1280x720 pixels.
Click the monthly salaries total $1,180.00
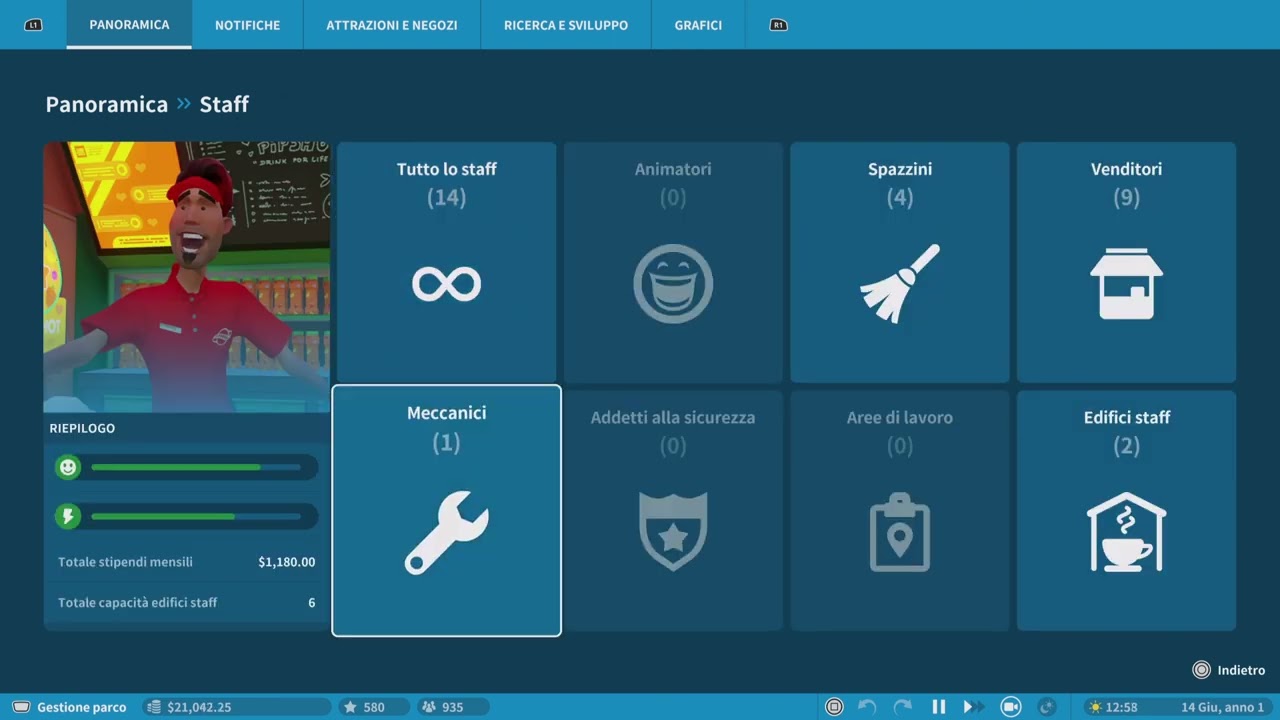click(x=286, y=562)
